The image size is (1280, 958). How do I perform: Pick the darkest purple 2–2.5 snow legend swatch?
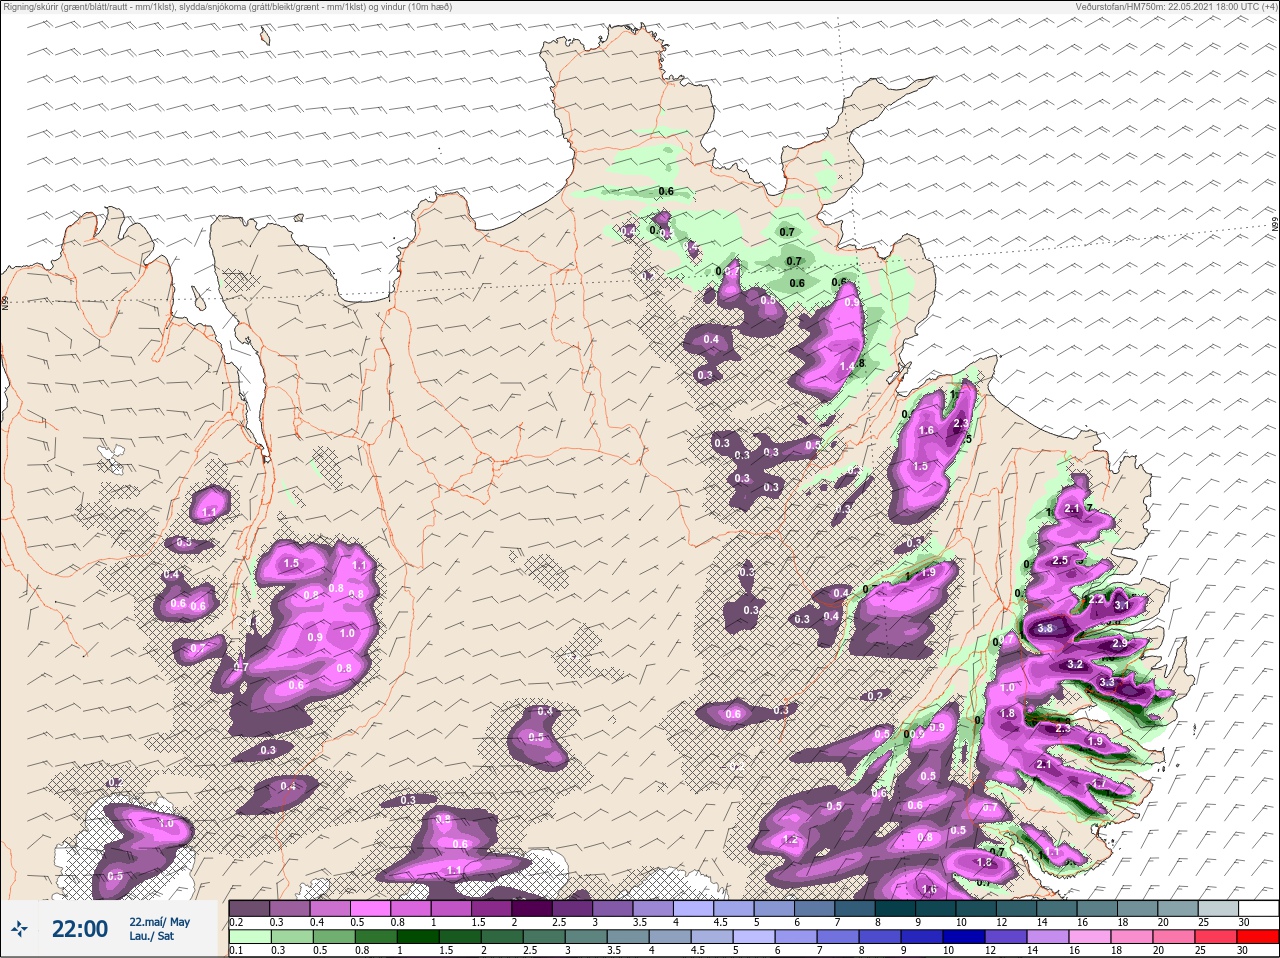[x=534, y=908]
